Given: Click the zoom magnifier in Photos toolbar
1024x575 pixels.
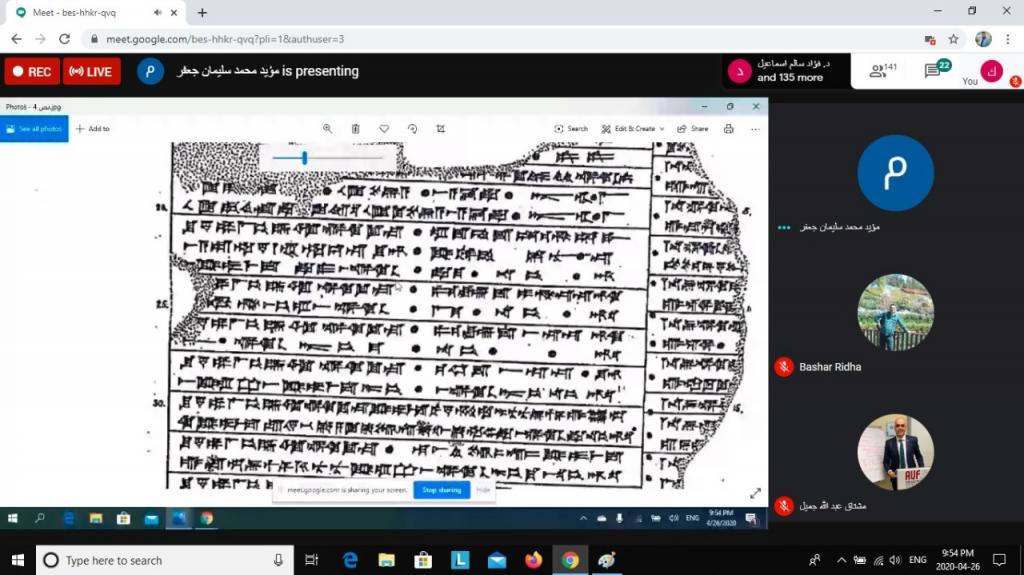Looking at the screenshot, I should click(327, 129).
